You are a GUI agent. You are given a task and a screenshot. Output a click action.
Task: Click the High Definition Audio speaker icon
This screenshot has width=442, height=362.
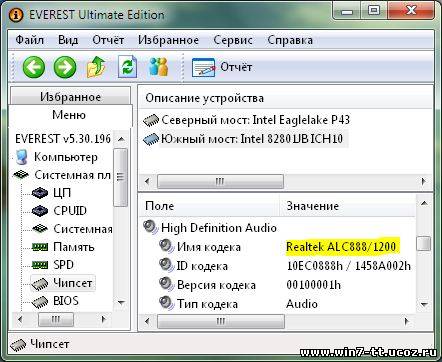[x=151, y=227]
